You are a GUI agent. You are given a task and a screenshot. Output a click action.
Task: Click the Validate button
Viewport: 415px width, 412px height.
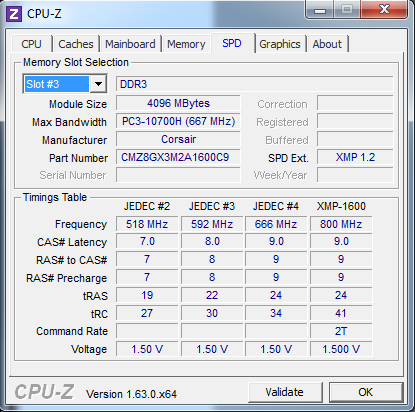click(285, 392)
